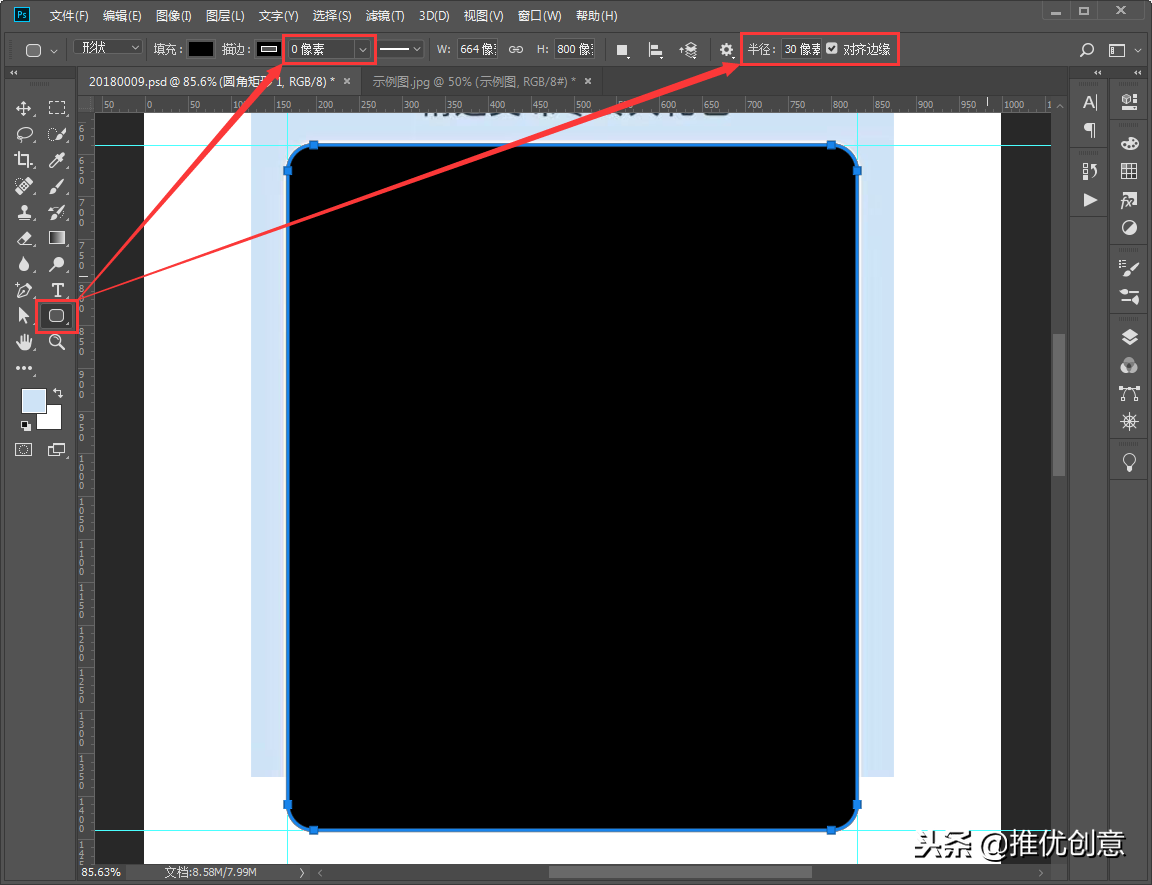1152x885 pixels.
Task: Select the Dodge tool
Action: click(x=57, y=264)
